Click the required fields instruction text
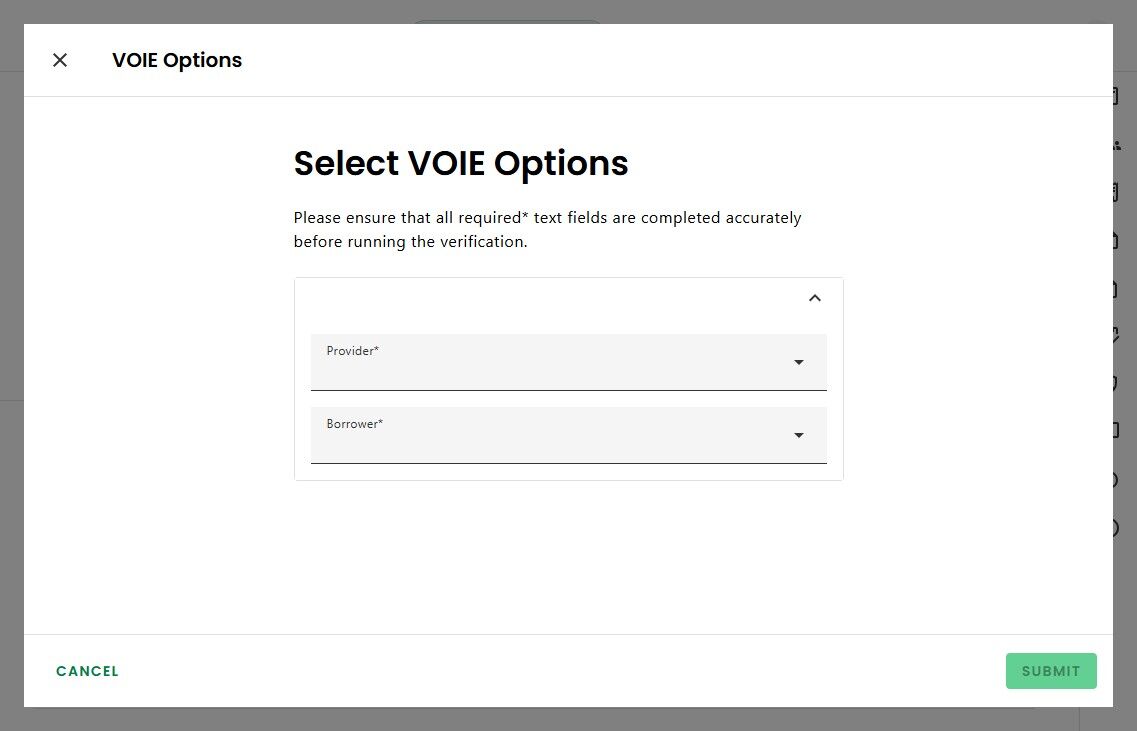Viewport: 1137px width, 731px height. [x=547, y=229]
